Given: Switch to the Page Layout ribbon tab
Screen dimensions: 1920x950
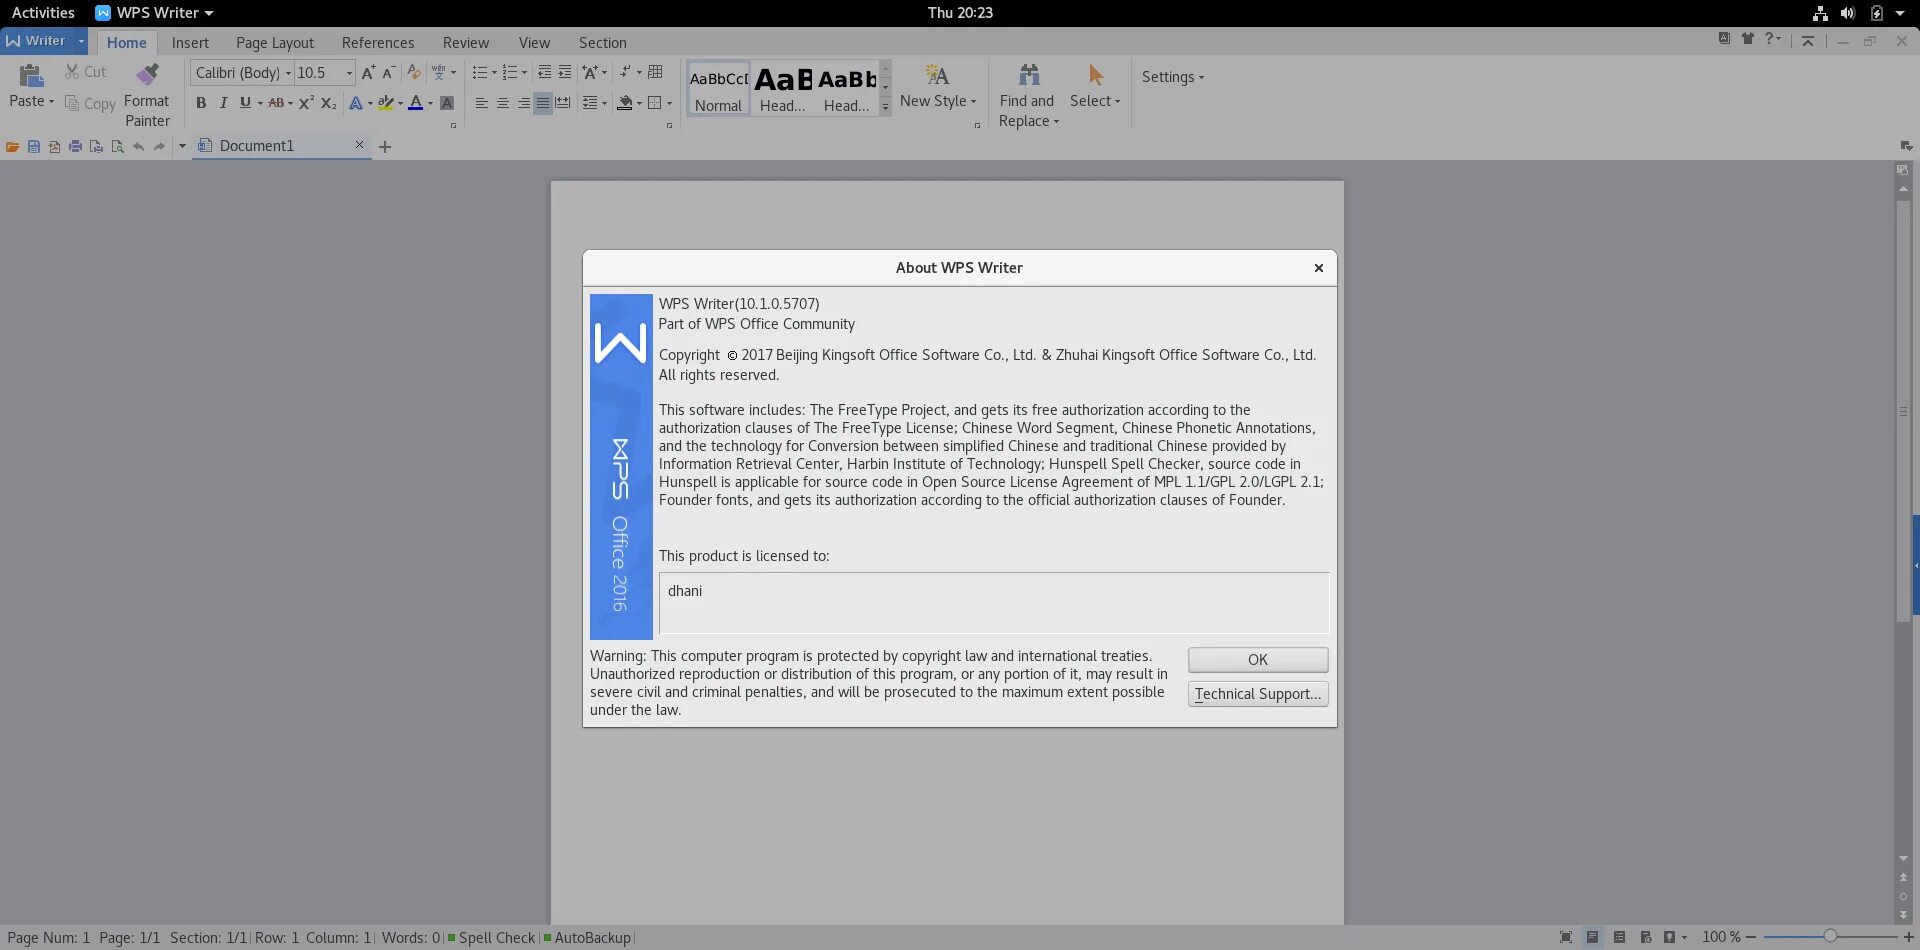Looking at the screenshot, I should point(275,42).
